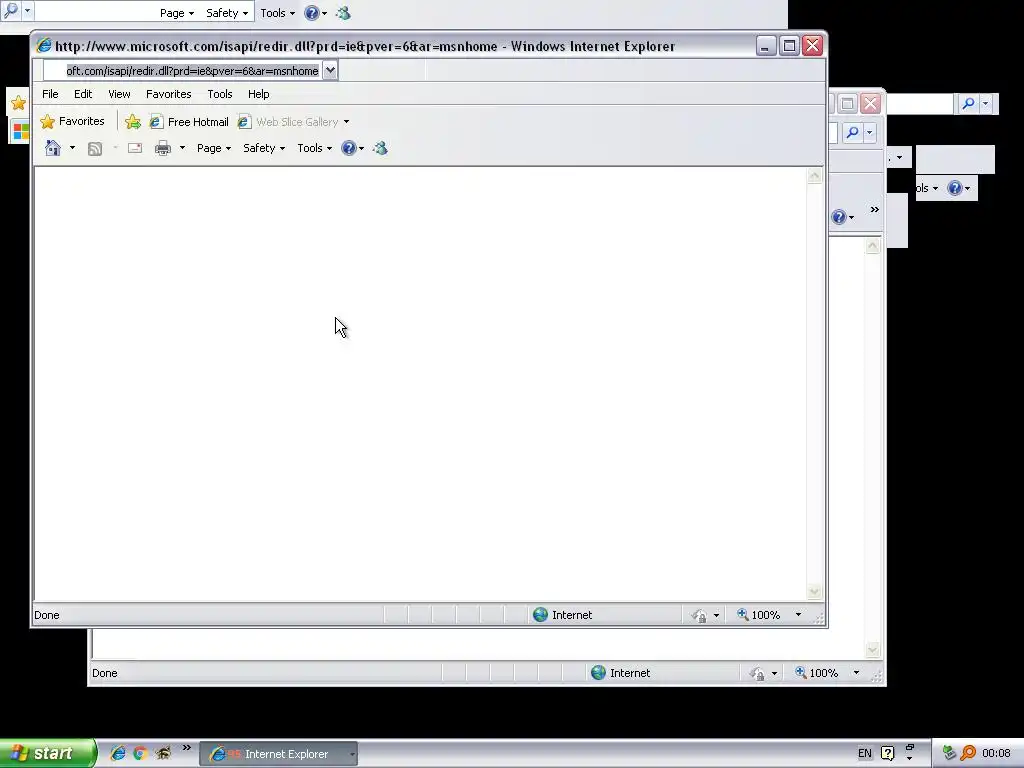Launch Google Chrome from Quick Launch
1024x768 pixels.
(140, 753)
